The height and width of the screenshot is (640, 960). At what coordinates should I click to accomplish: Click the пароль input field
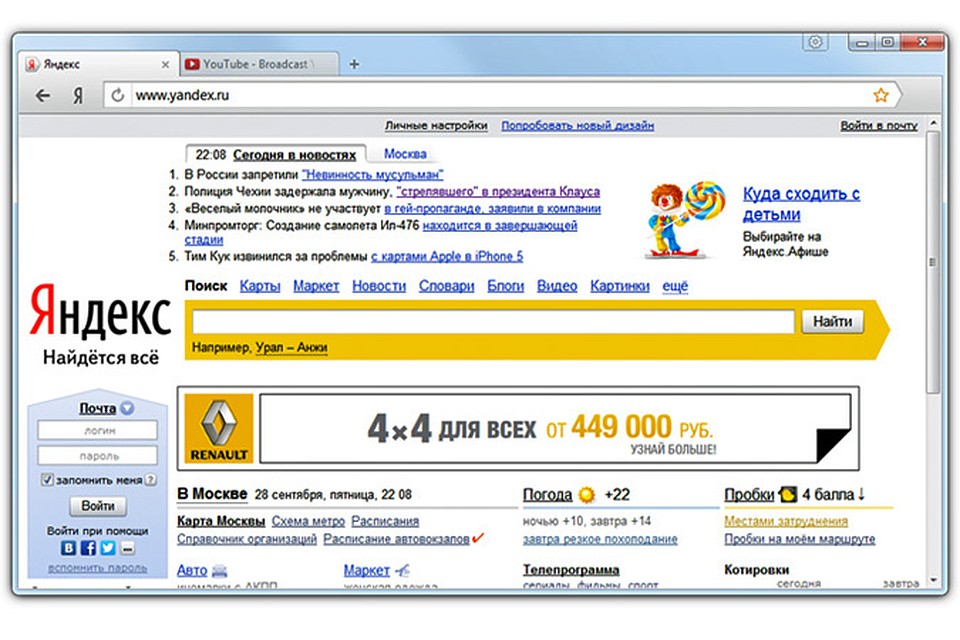click(x=97, y=456)
